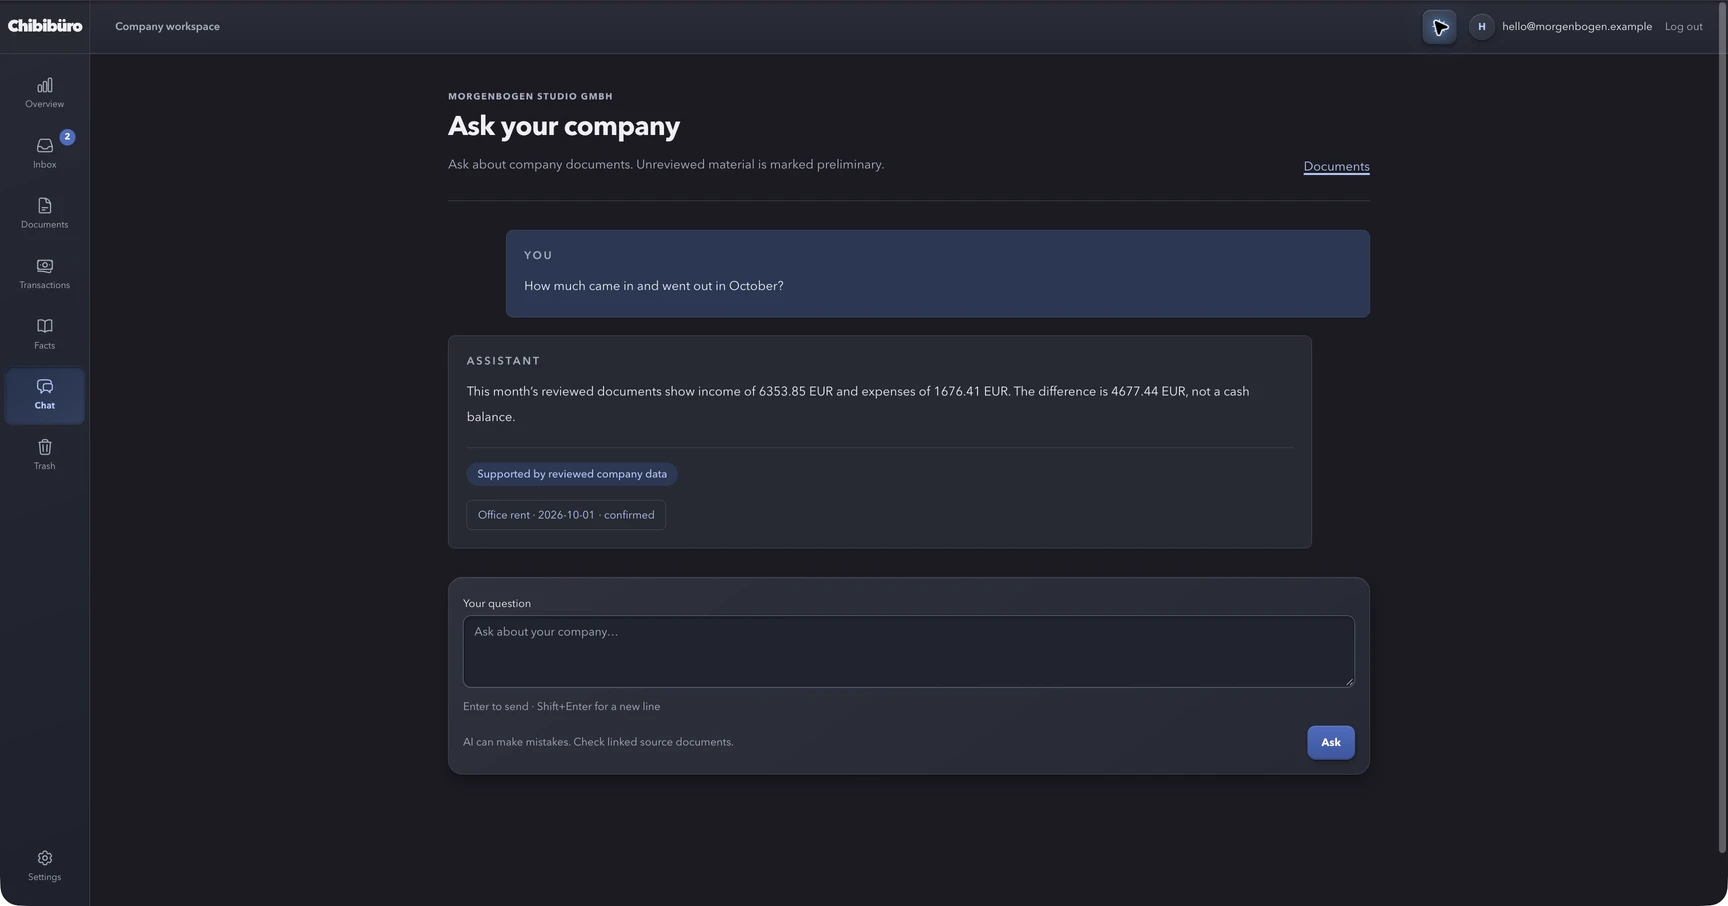The height and width of the screenshot is (906, 1728).
Task: Click the Ask your company heading
Action: [x=564, y=126]
